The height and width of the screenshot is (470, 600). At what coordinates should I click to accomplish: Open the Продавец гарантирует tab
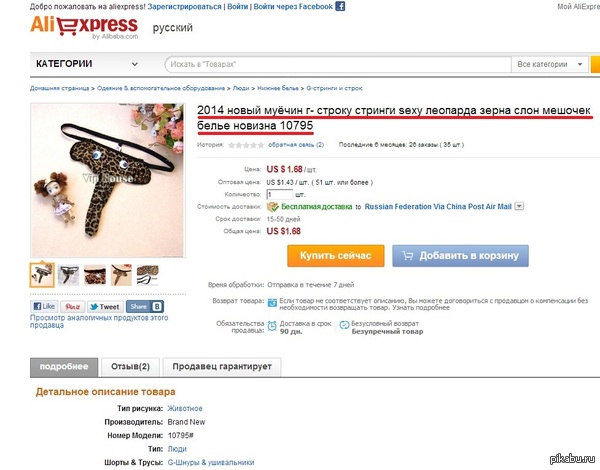pyautogui.click(x=222, y=367)
